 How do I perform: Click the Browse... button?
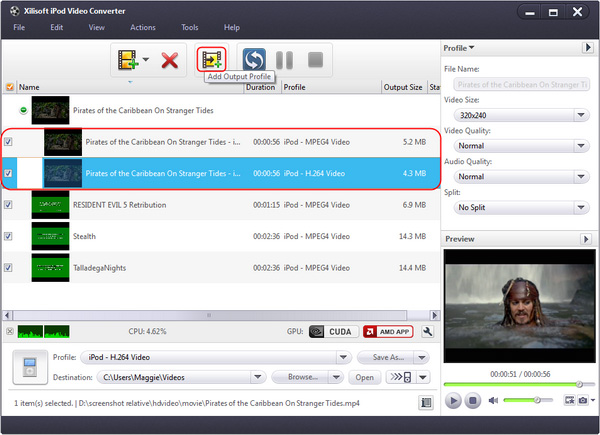pos(302,377)
